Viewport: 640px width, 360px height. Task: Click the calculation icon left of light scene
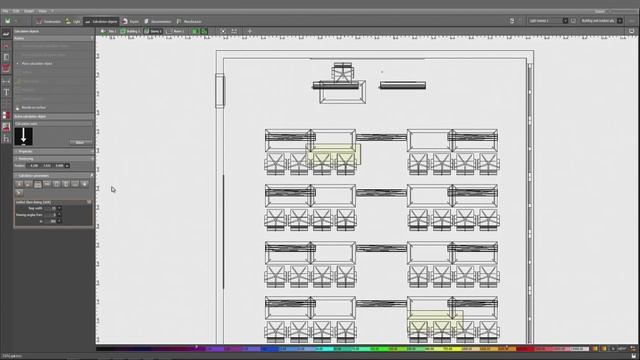tap(512, 20)
